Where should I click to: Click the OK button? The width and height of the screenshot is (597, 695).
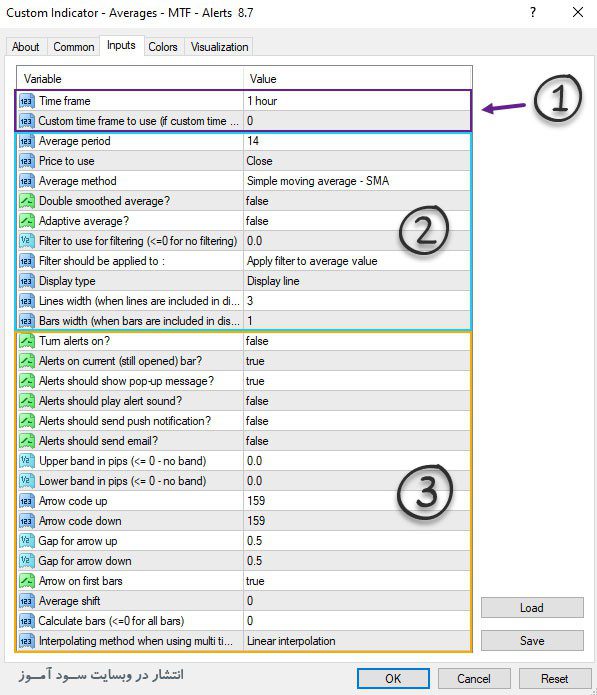(x=393, y=679)
